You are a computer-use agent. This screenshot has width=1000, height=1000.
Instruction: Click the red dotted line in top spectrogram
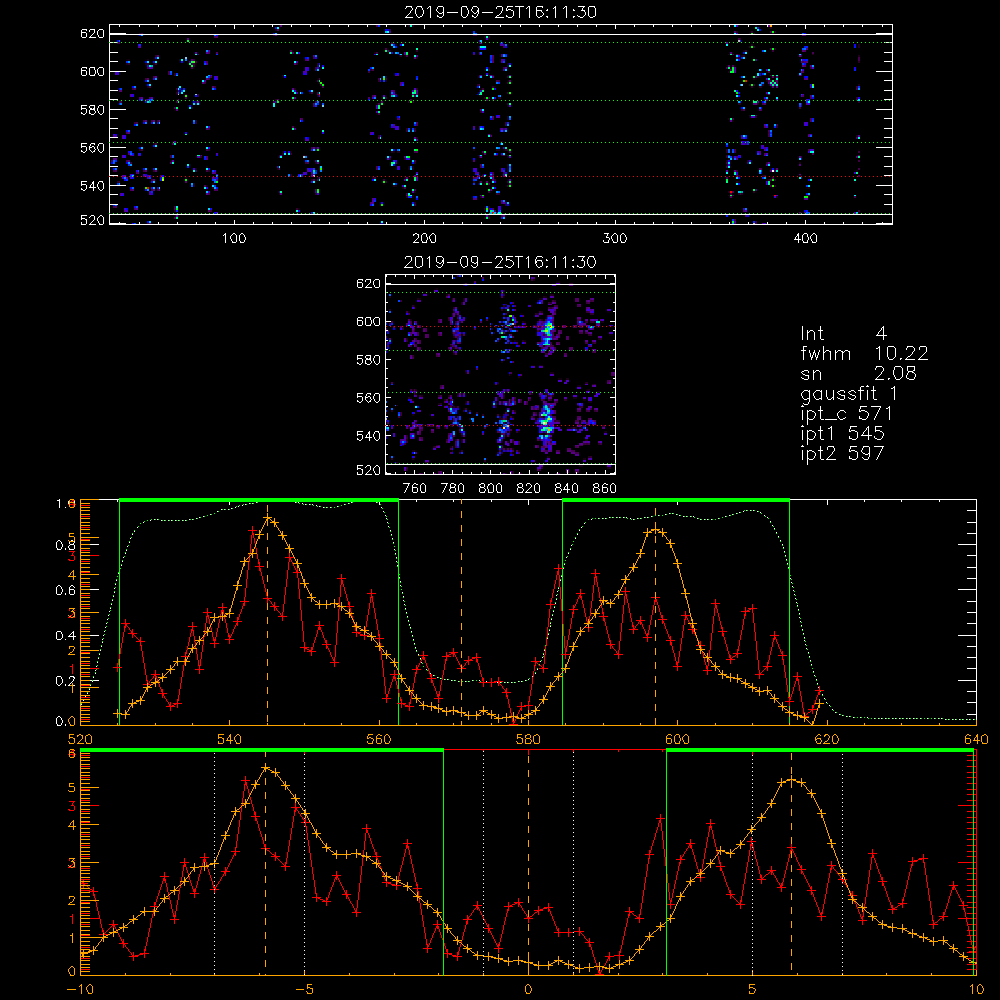click(501, 177)
